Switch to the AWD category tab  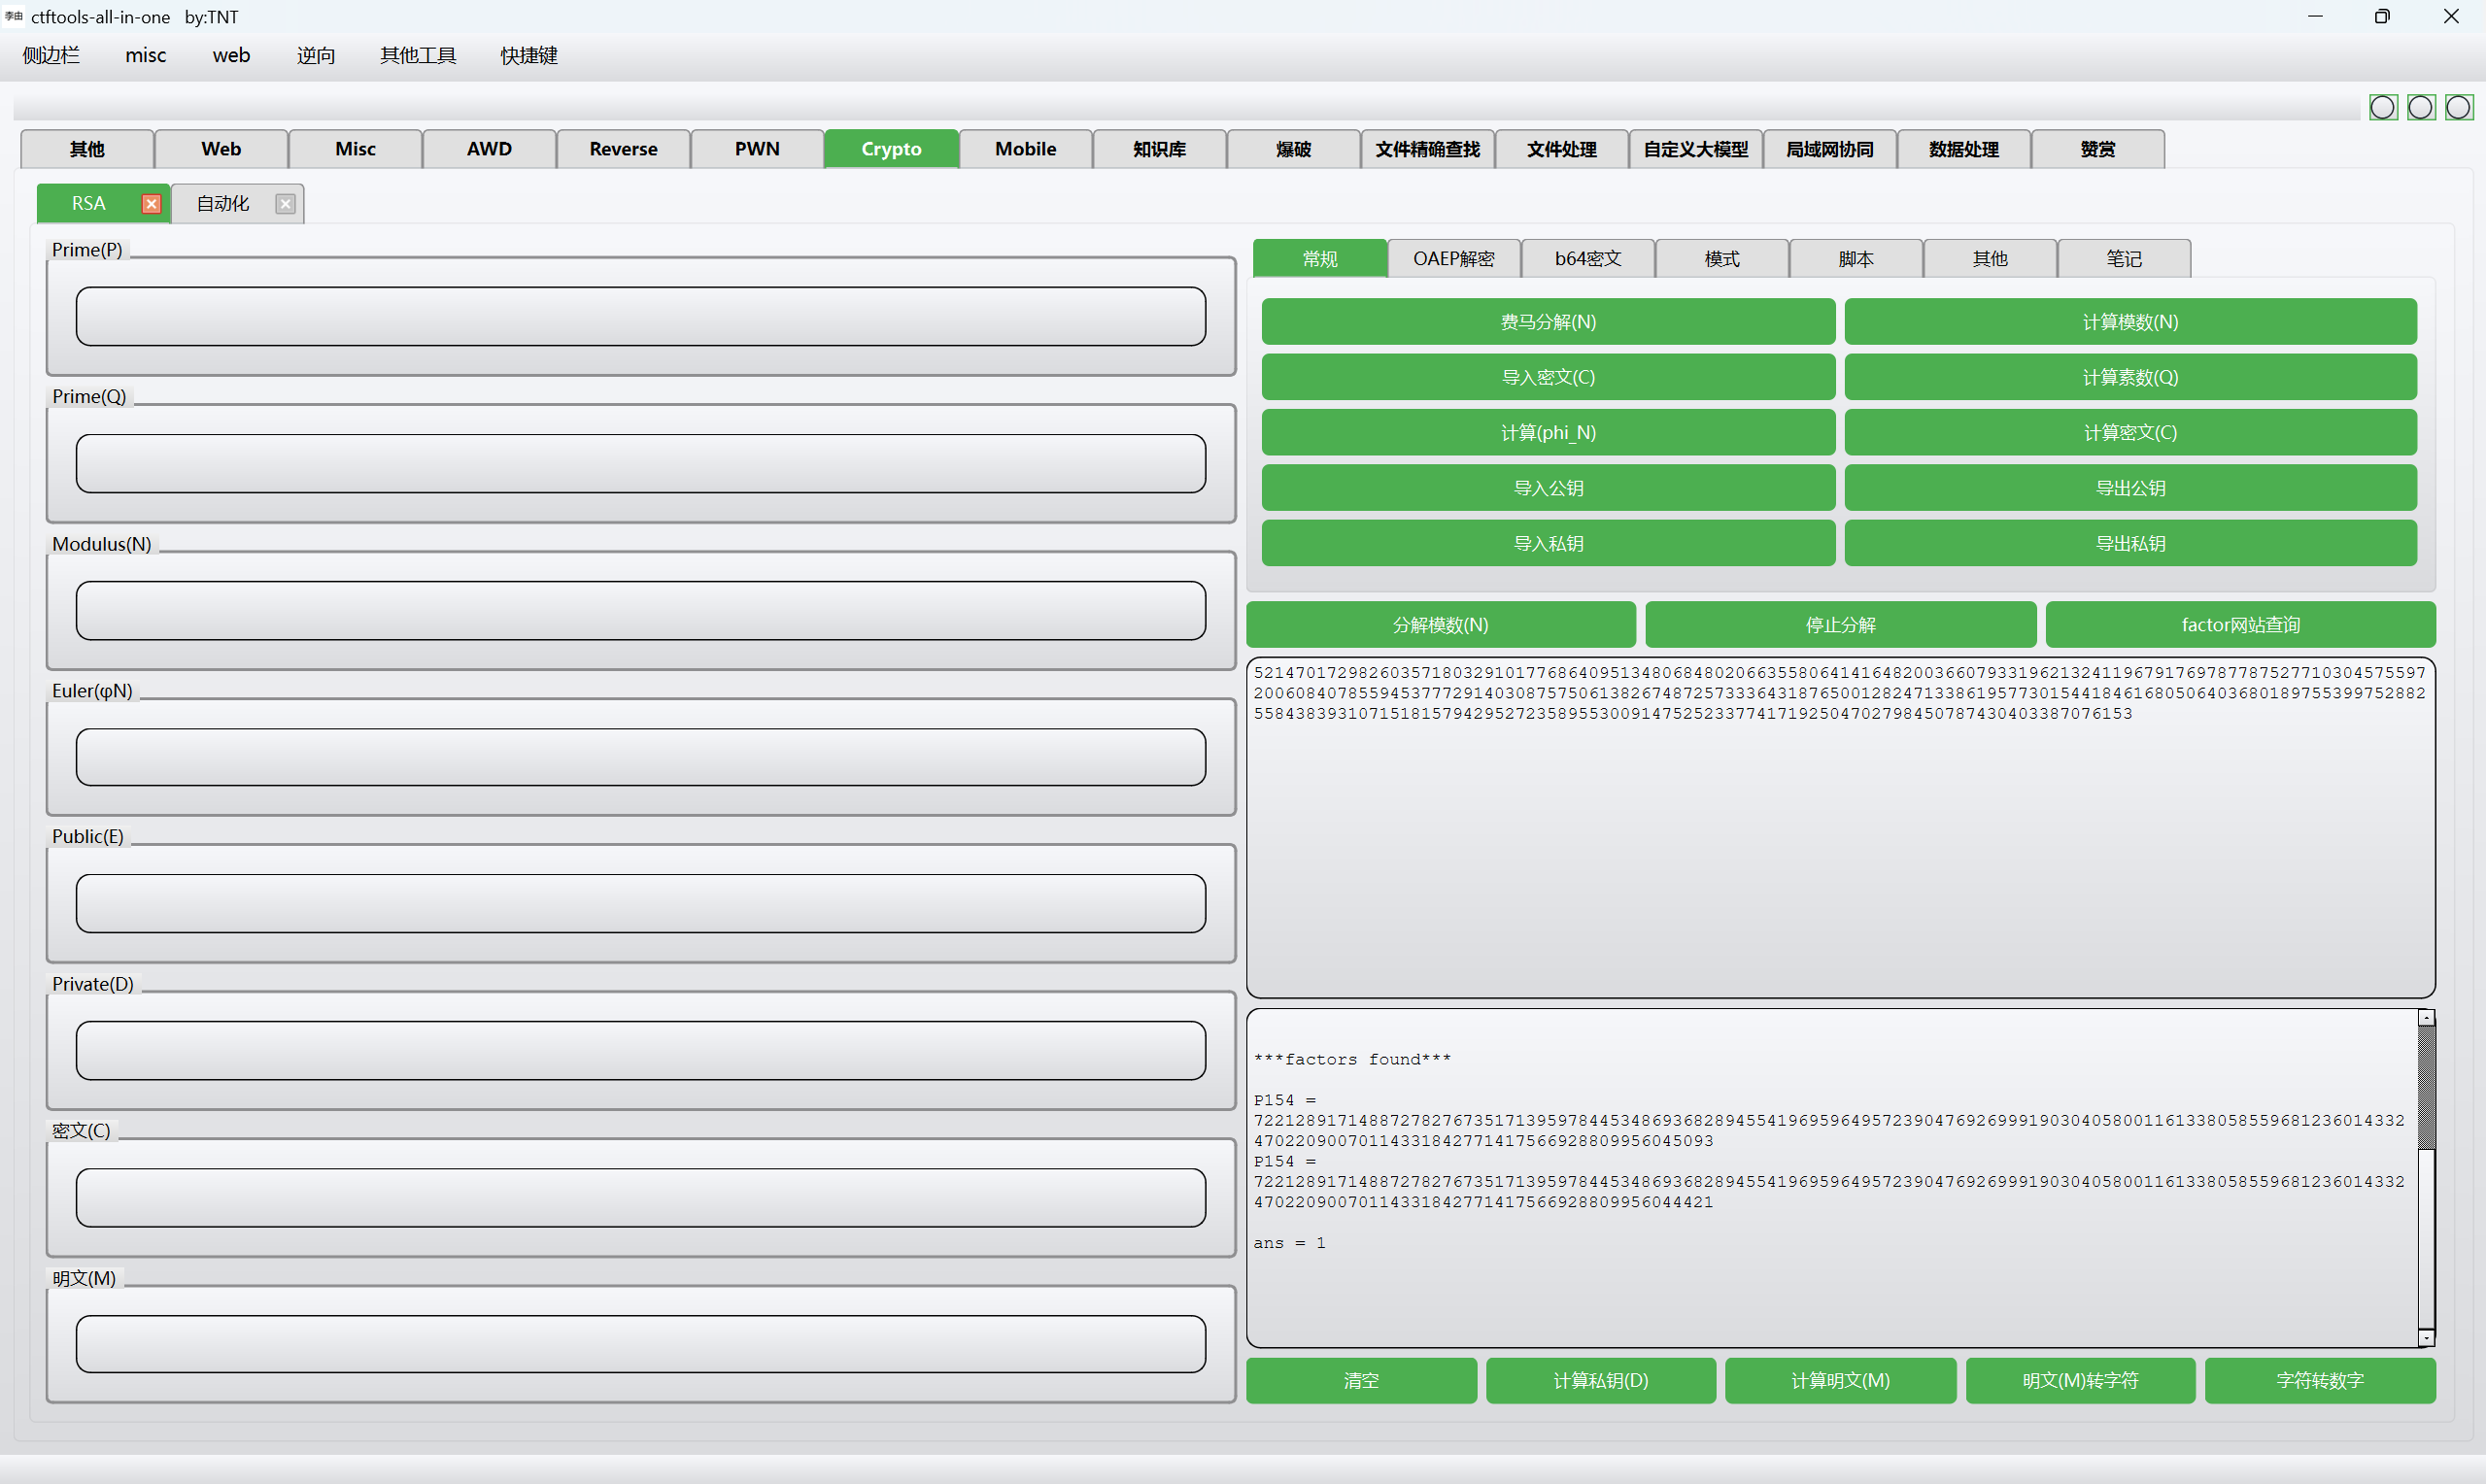[x=489, y=149]
